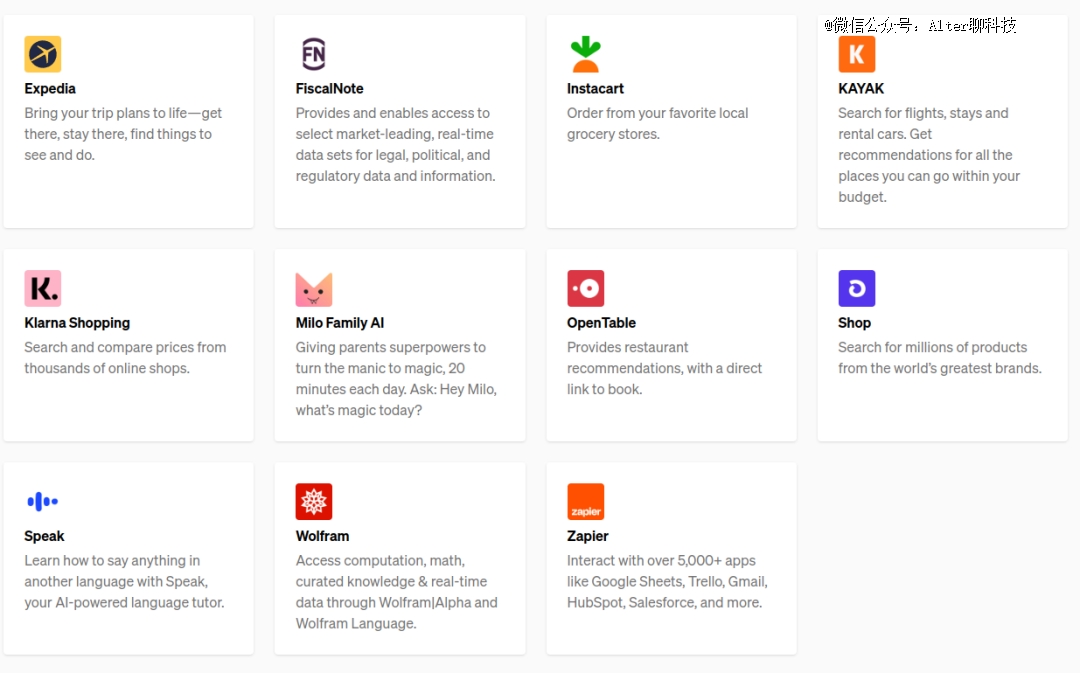
Task: Click the red OpenTable logo icon
Action: click(x=585, y=288)
